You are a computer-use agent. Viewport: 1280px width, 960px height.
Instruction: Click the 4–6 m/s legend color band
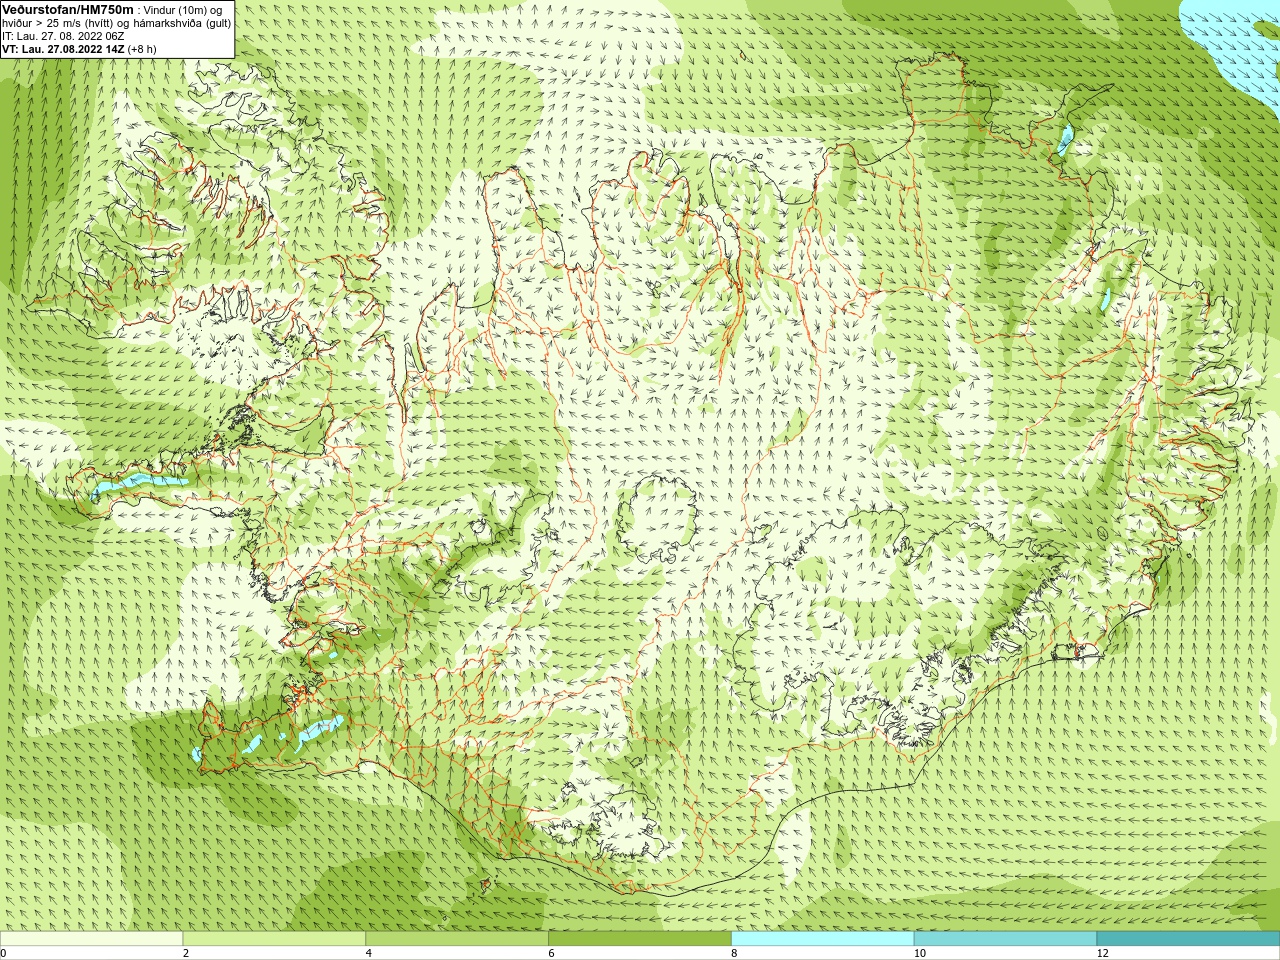[x=457, y=939]
